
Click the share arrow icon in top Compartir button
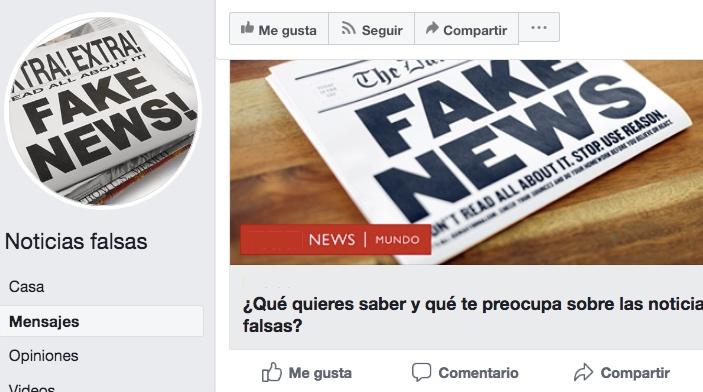432,28
